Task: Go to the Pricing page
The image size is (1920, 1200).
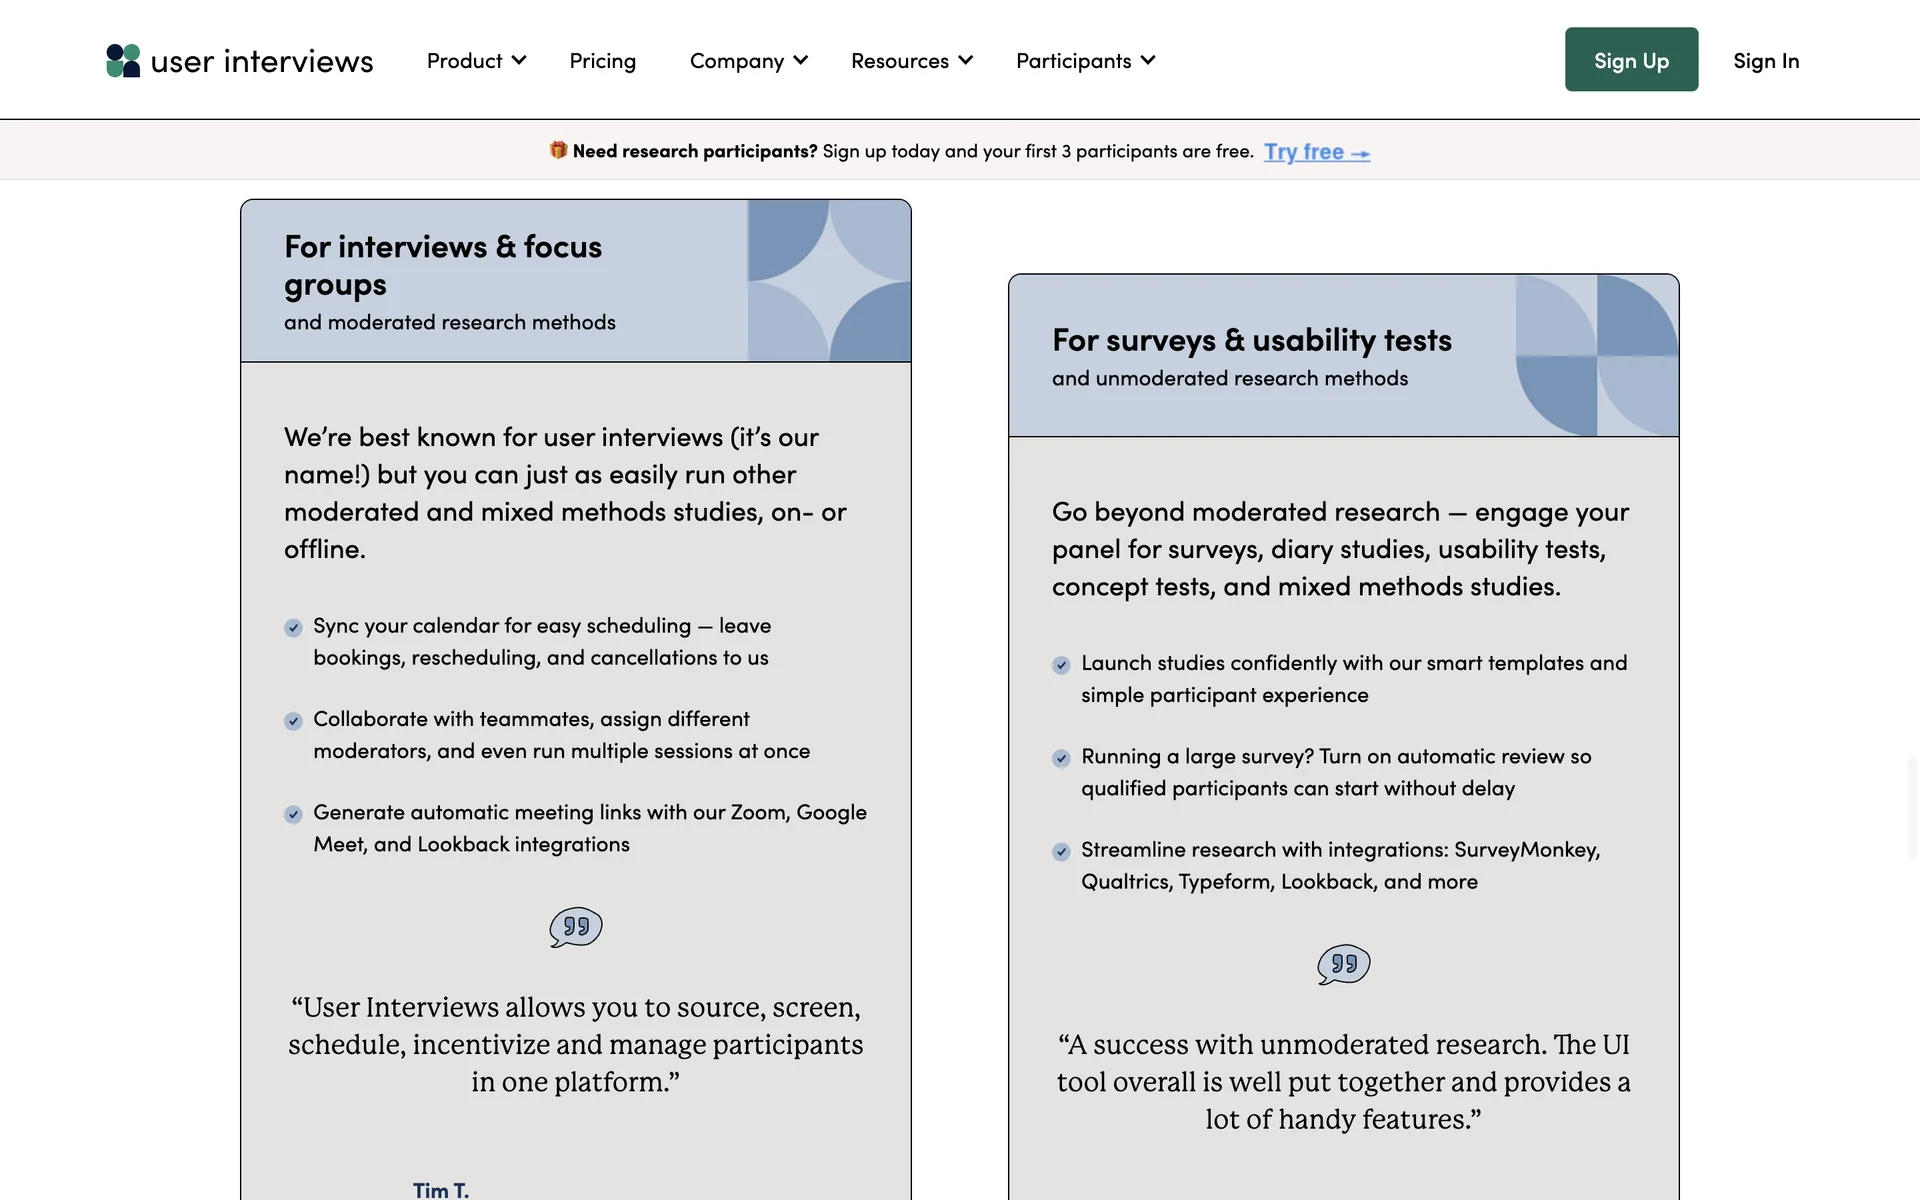Action: [602, 61]
